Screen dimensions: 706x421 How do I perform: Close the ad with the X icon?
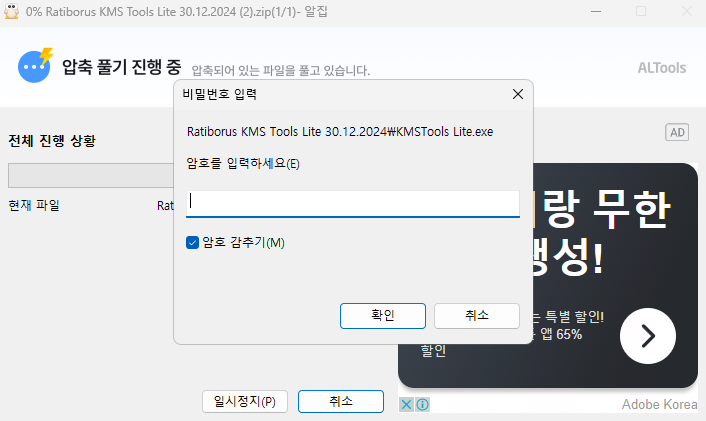406,404
